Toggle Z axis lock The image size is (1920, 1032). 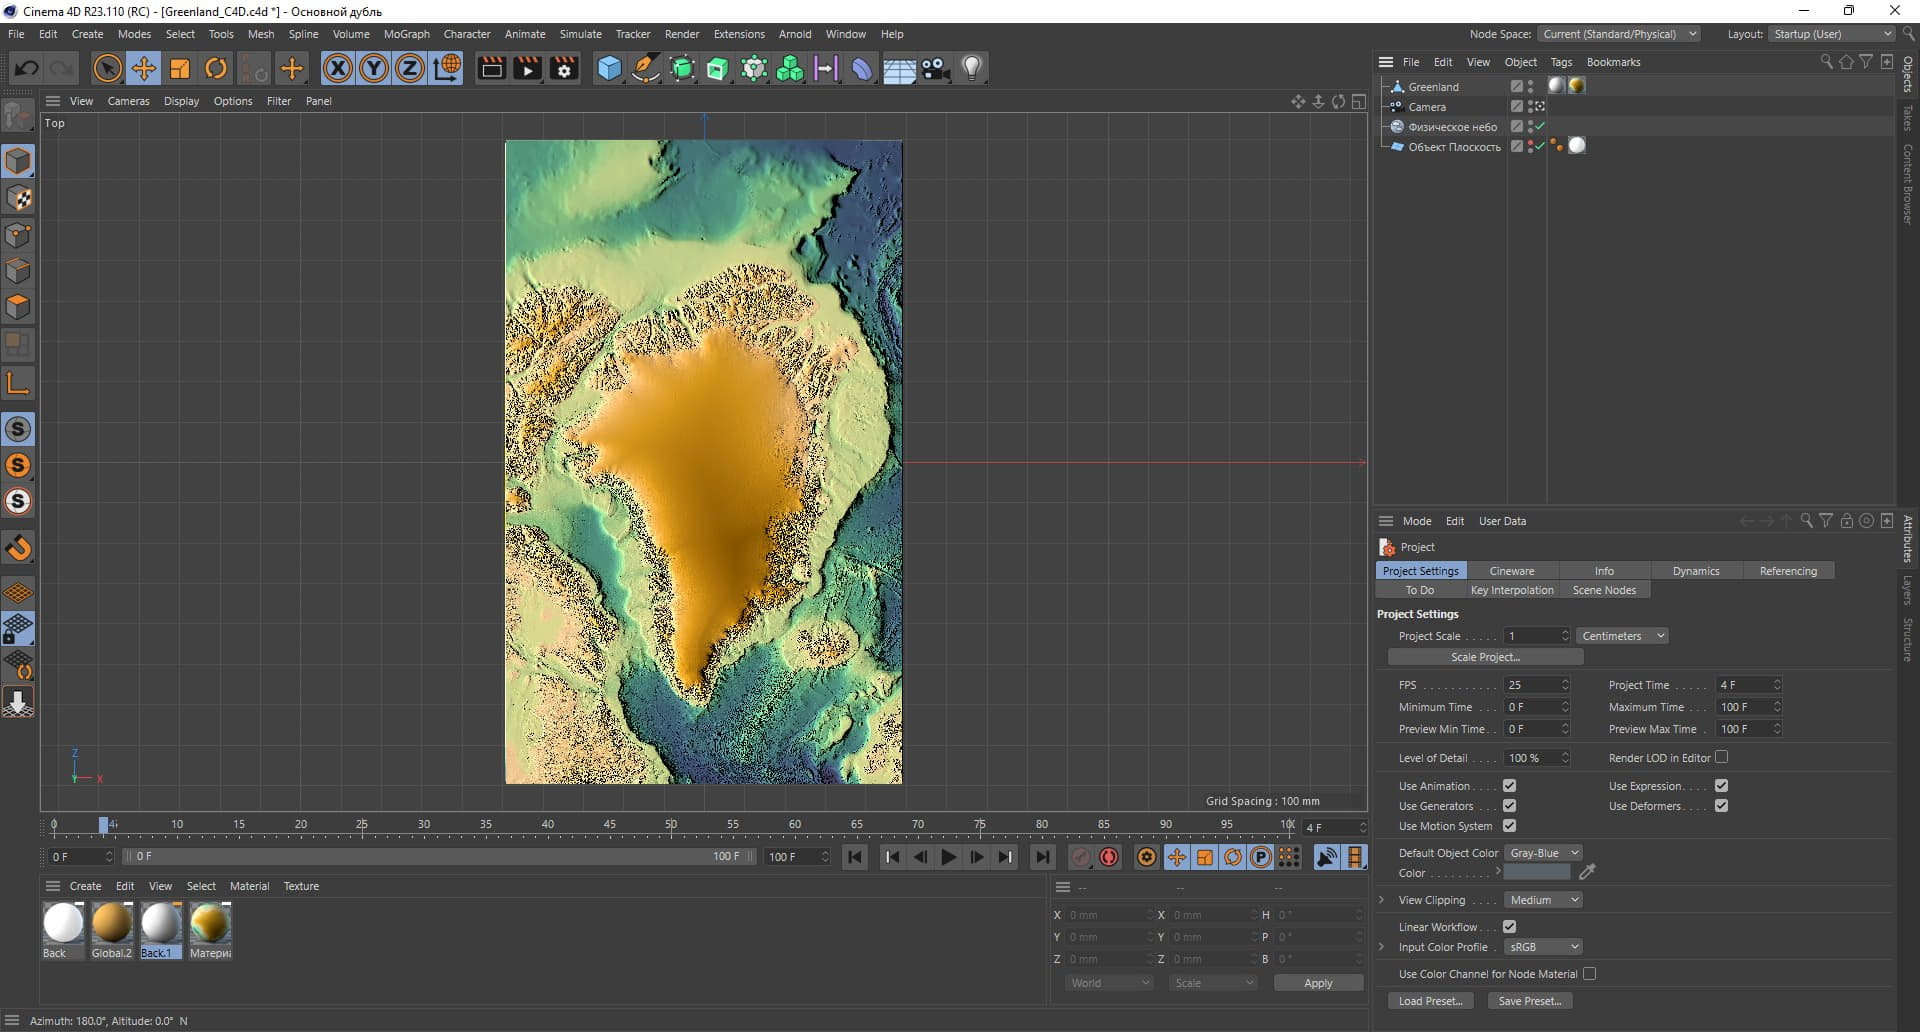(x=410, y=68)
